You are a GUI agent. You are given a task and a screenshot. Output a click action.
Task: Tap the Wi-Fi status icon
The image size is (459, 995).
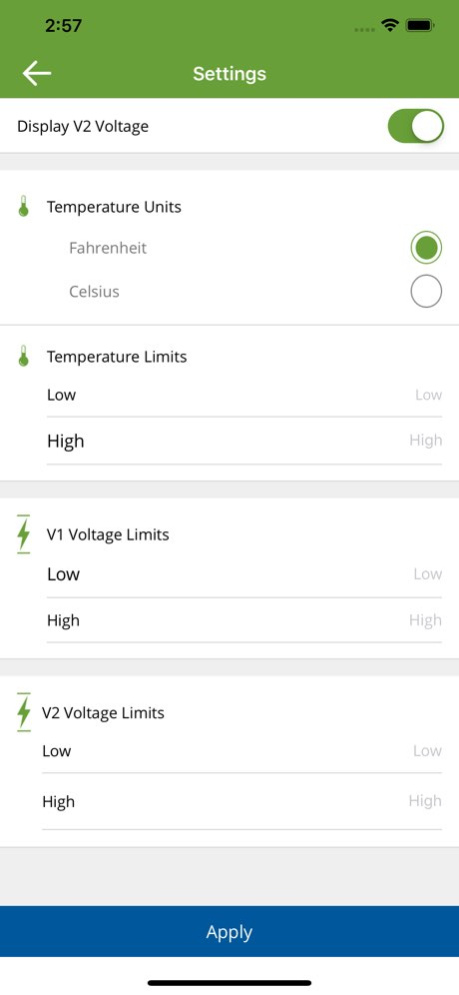tap(389, 25)
